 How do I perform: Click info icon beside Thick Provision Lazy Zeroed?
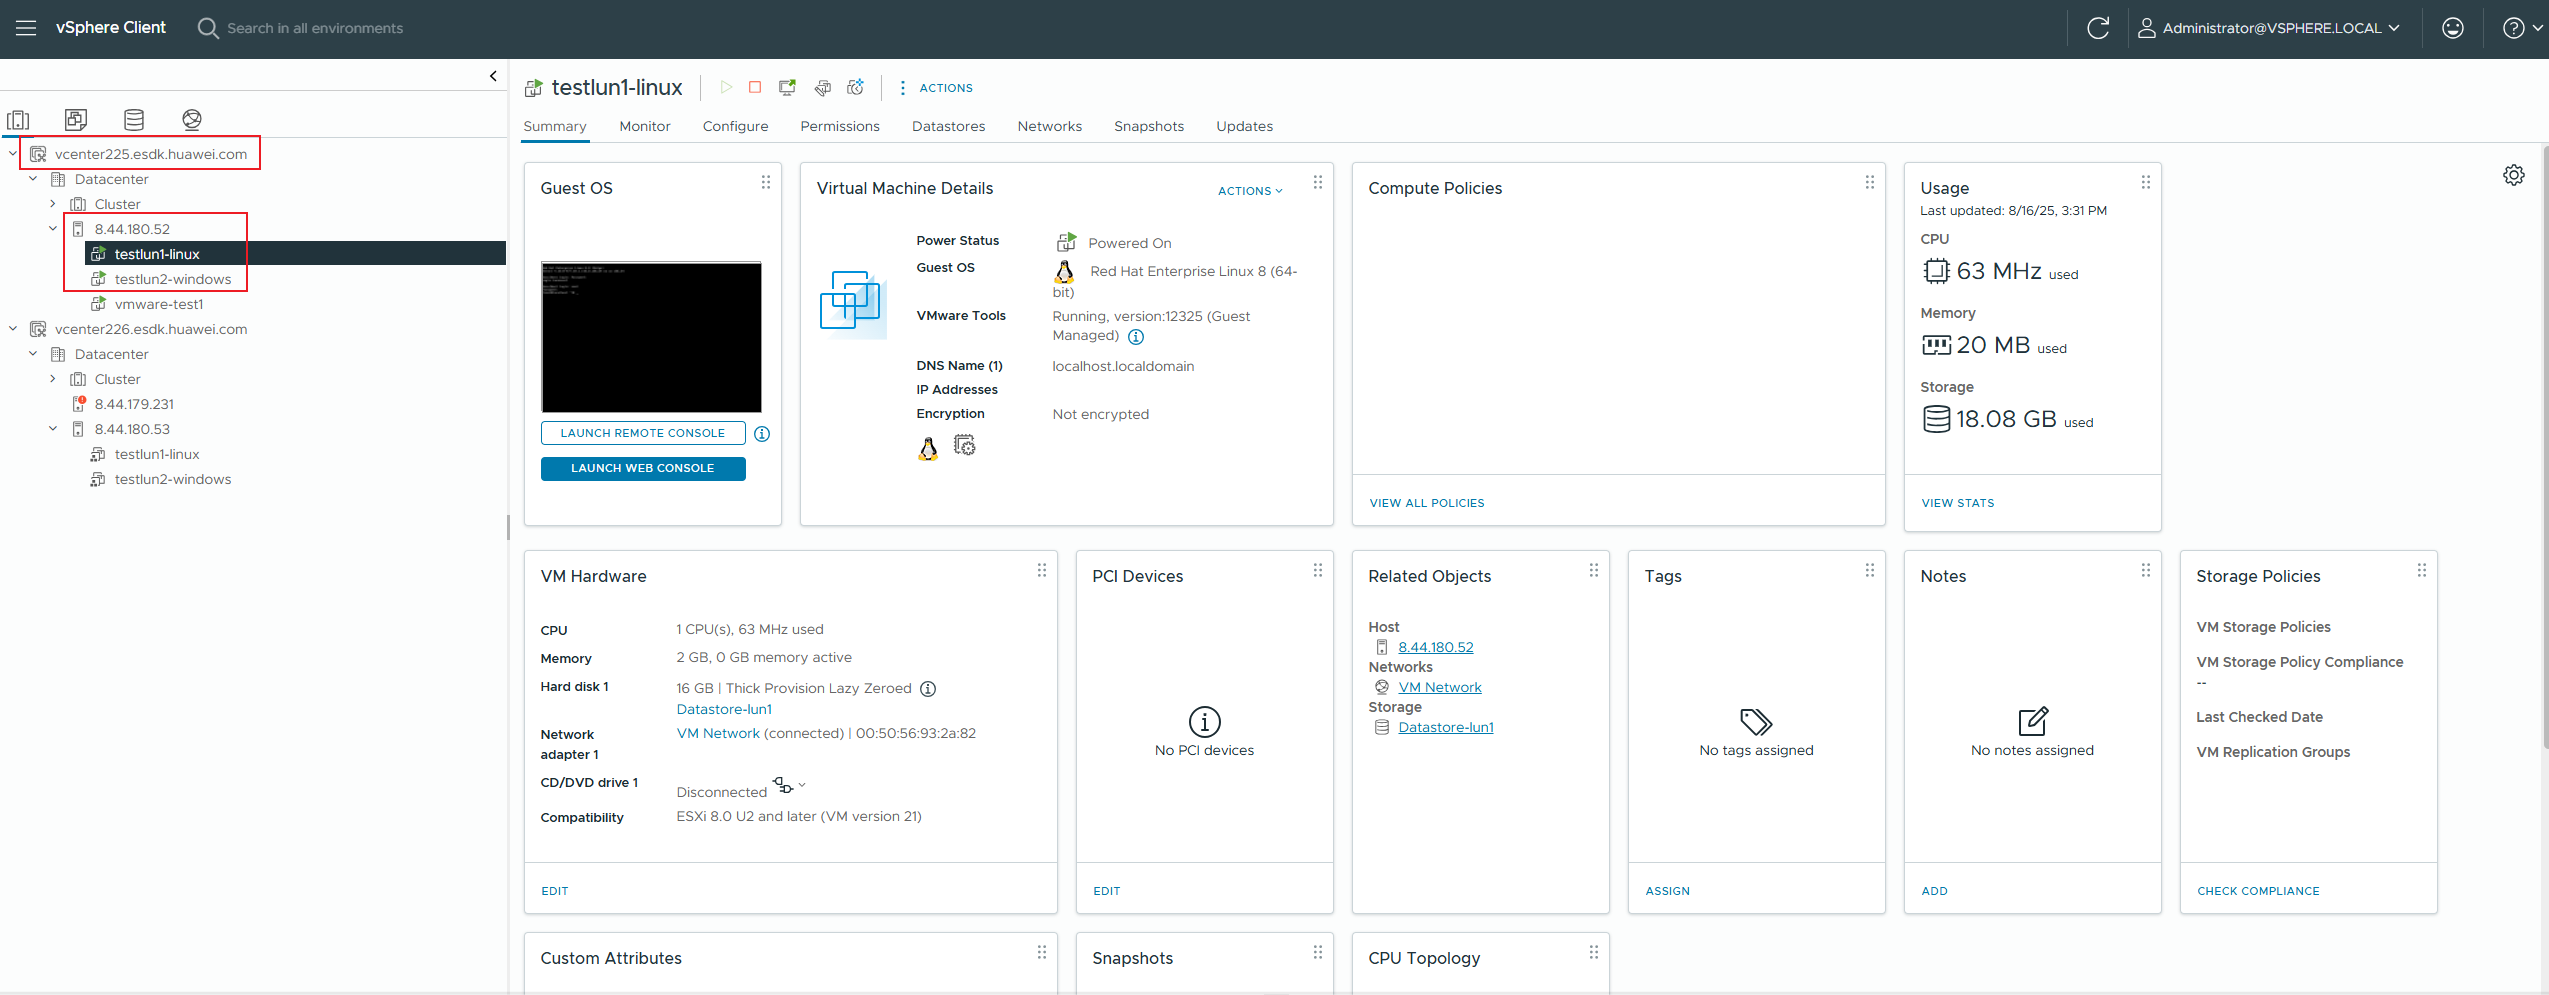(x=928, y=689)
